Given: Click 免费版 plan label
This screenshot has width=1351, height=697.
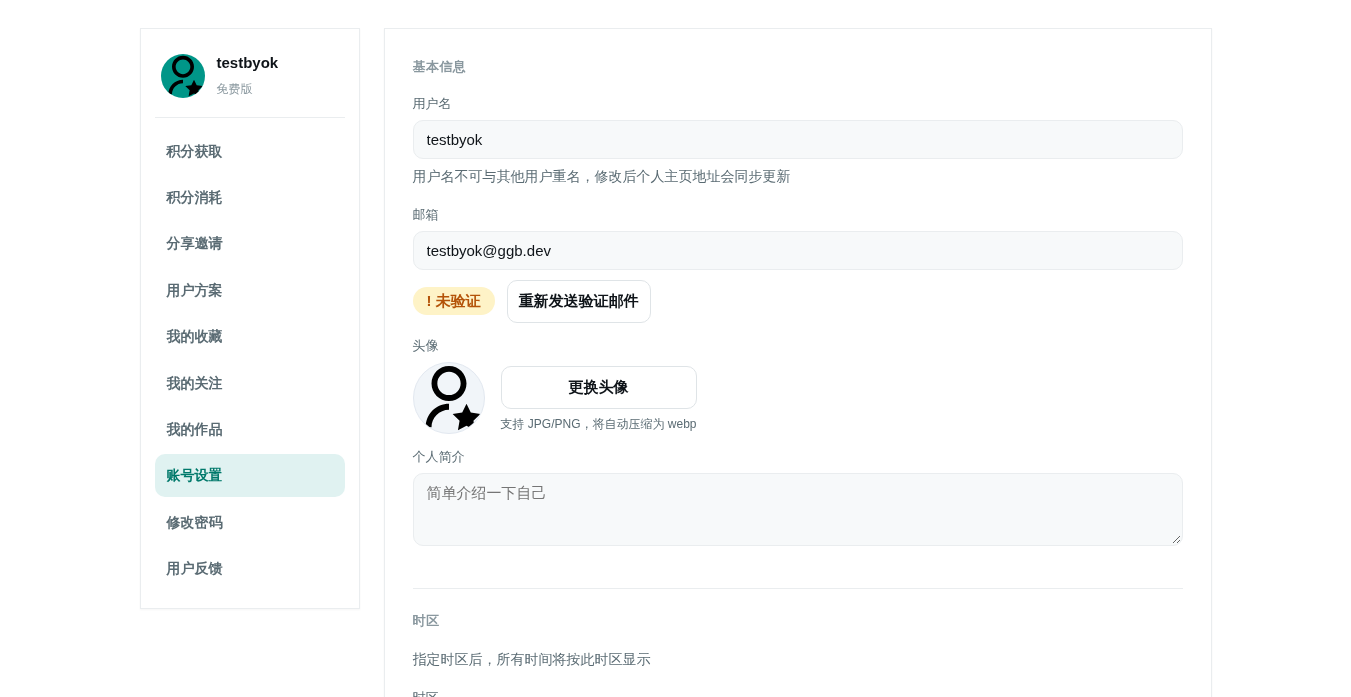Looking at the screenshot, I should coord(234,89).
